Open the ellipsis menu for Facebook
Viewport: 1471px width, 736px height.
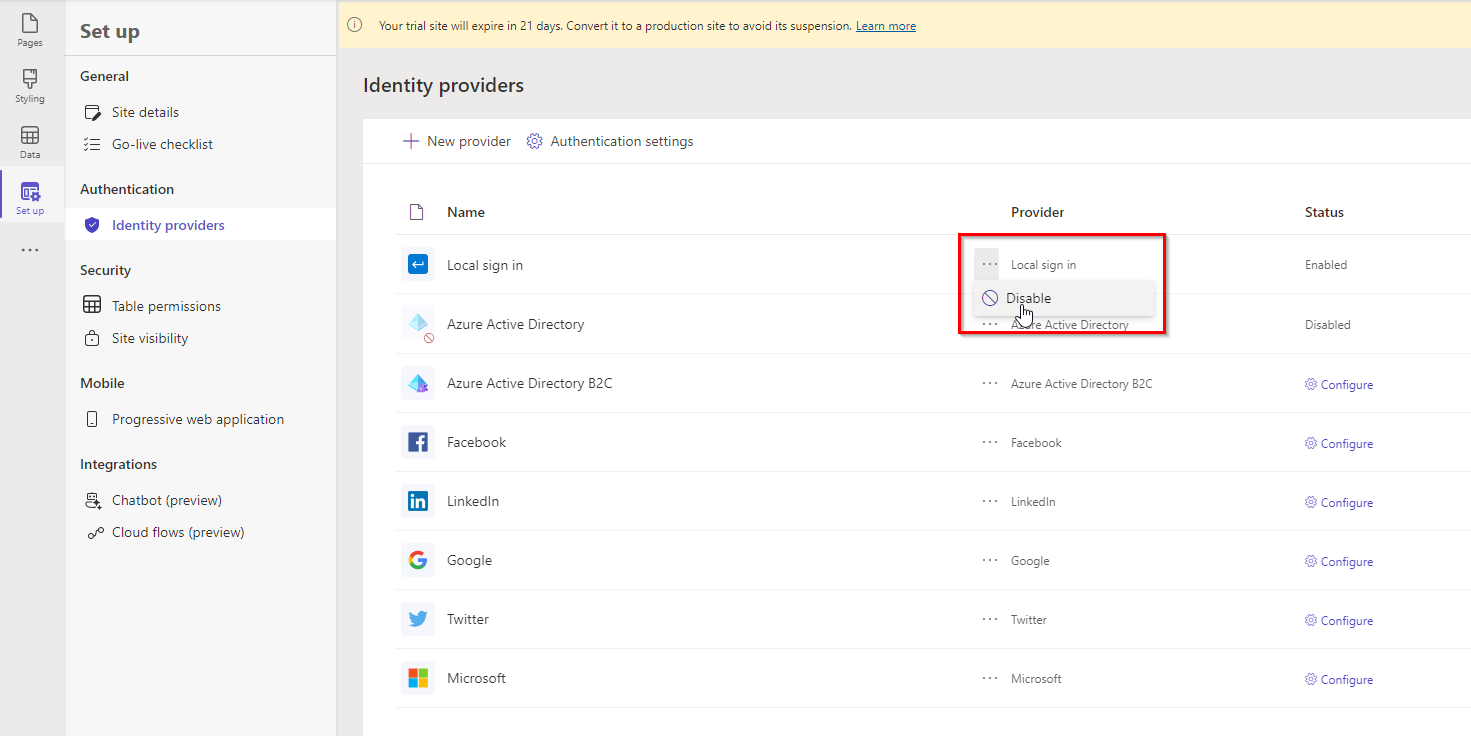coord(988,442)
